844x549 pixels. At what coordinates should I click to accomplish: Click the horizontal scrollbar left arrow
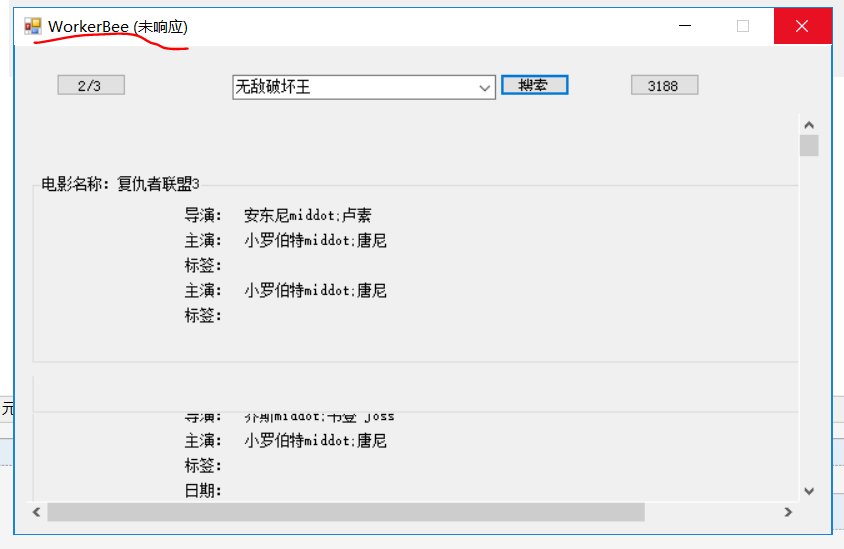[x=37, y=512]
